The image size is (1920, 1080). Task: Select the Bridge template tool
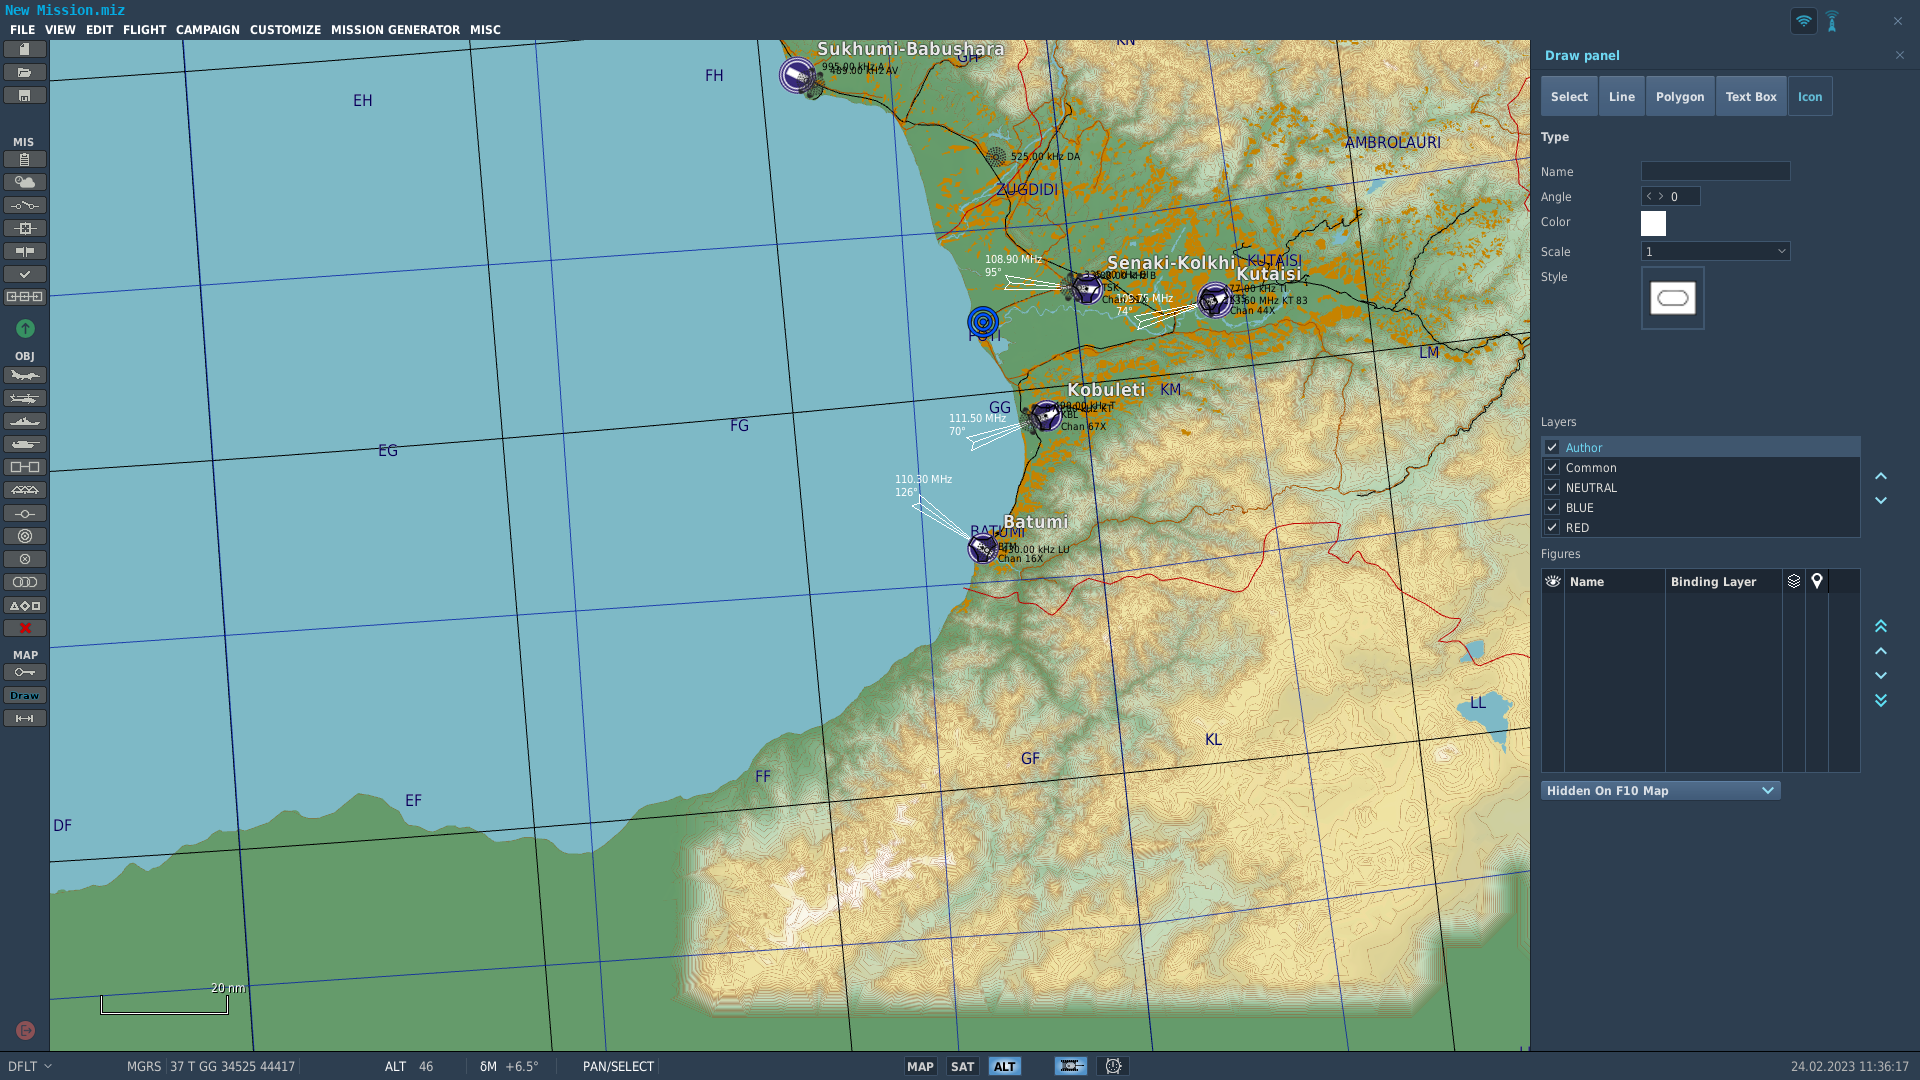25,490
